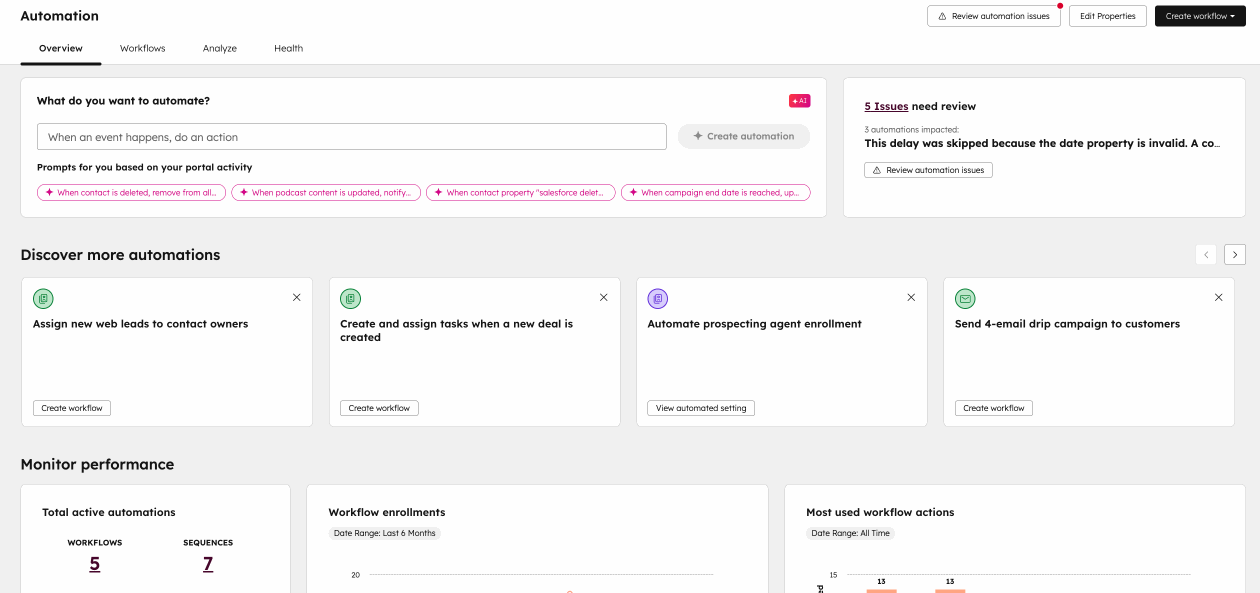1260x593 pixels.
Task: Click the left arrow in Discover more automations
Action: coord(1205,254)
